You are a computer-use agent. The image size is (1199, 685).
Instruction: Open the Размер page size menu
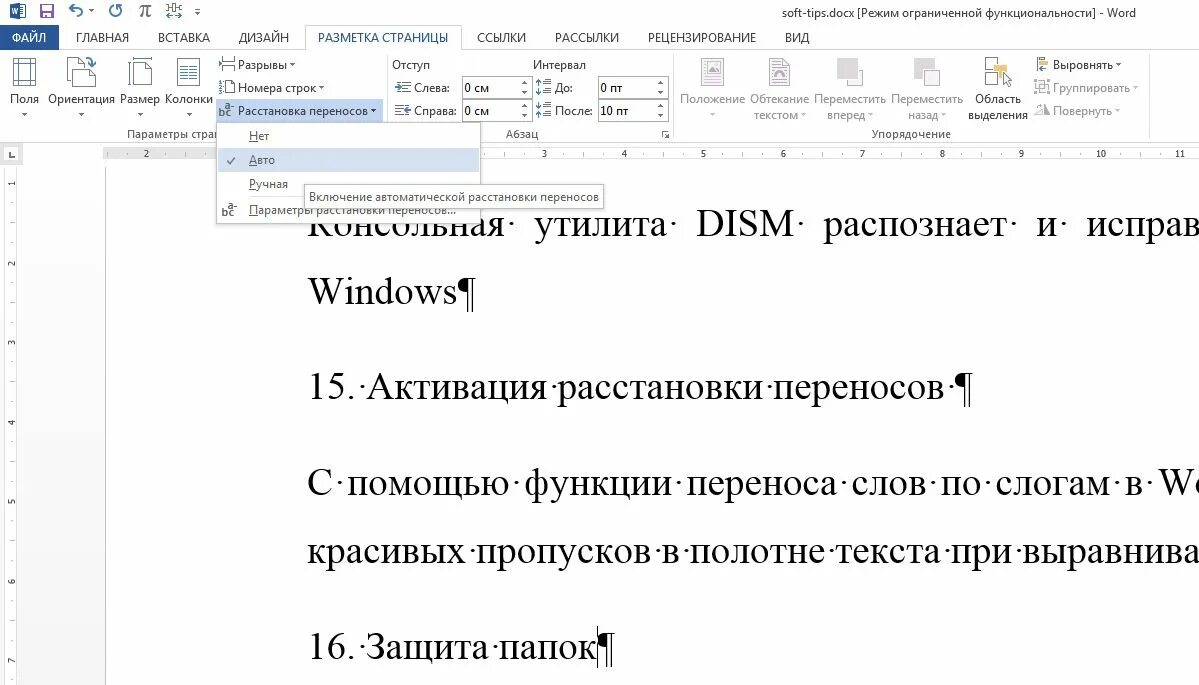[x=140, y=87]
